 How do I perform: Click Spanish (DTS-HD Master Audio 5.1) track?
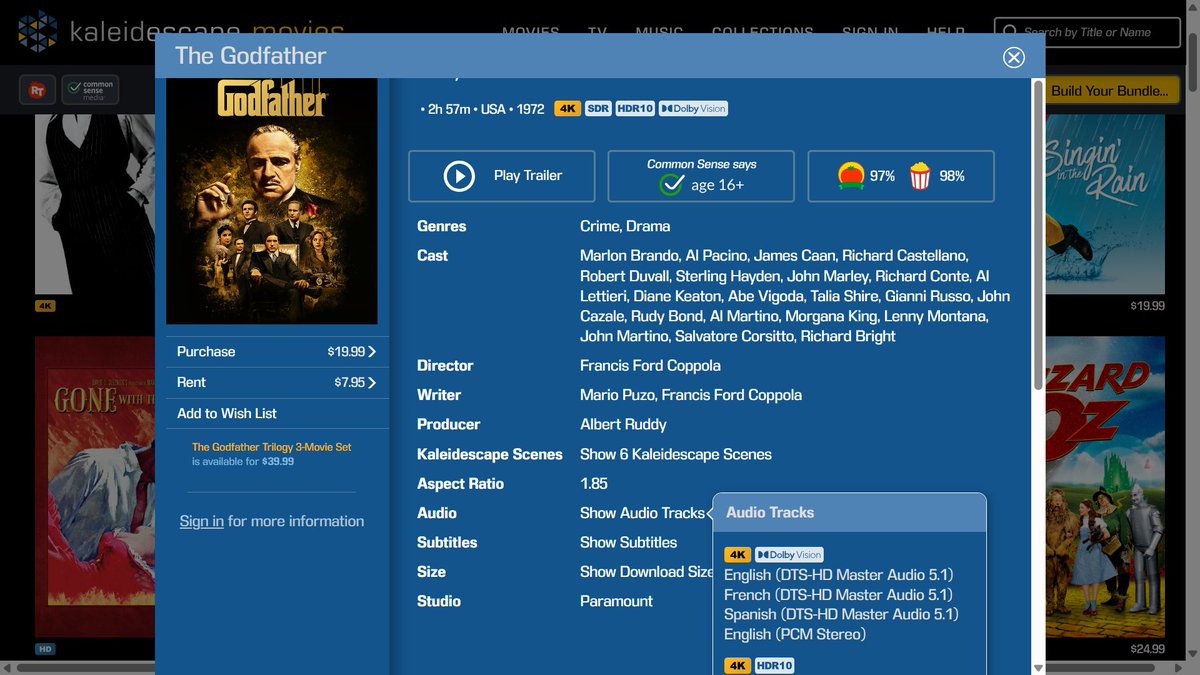[841, 615]
